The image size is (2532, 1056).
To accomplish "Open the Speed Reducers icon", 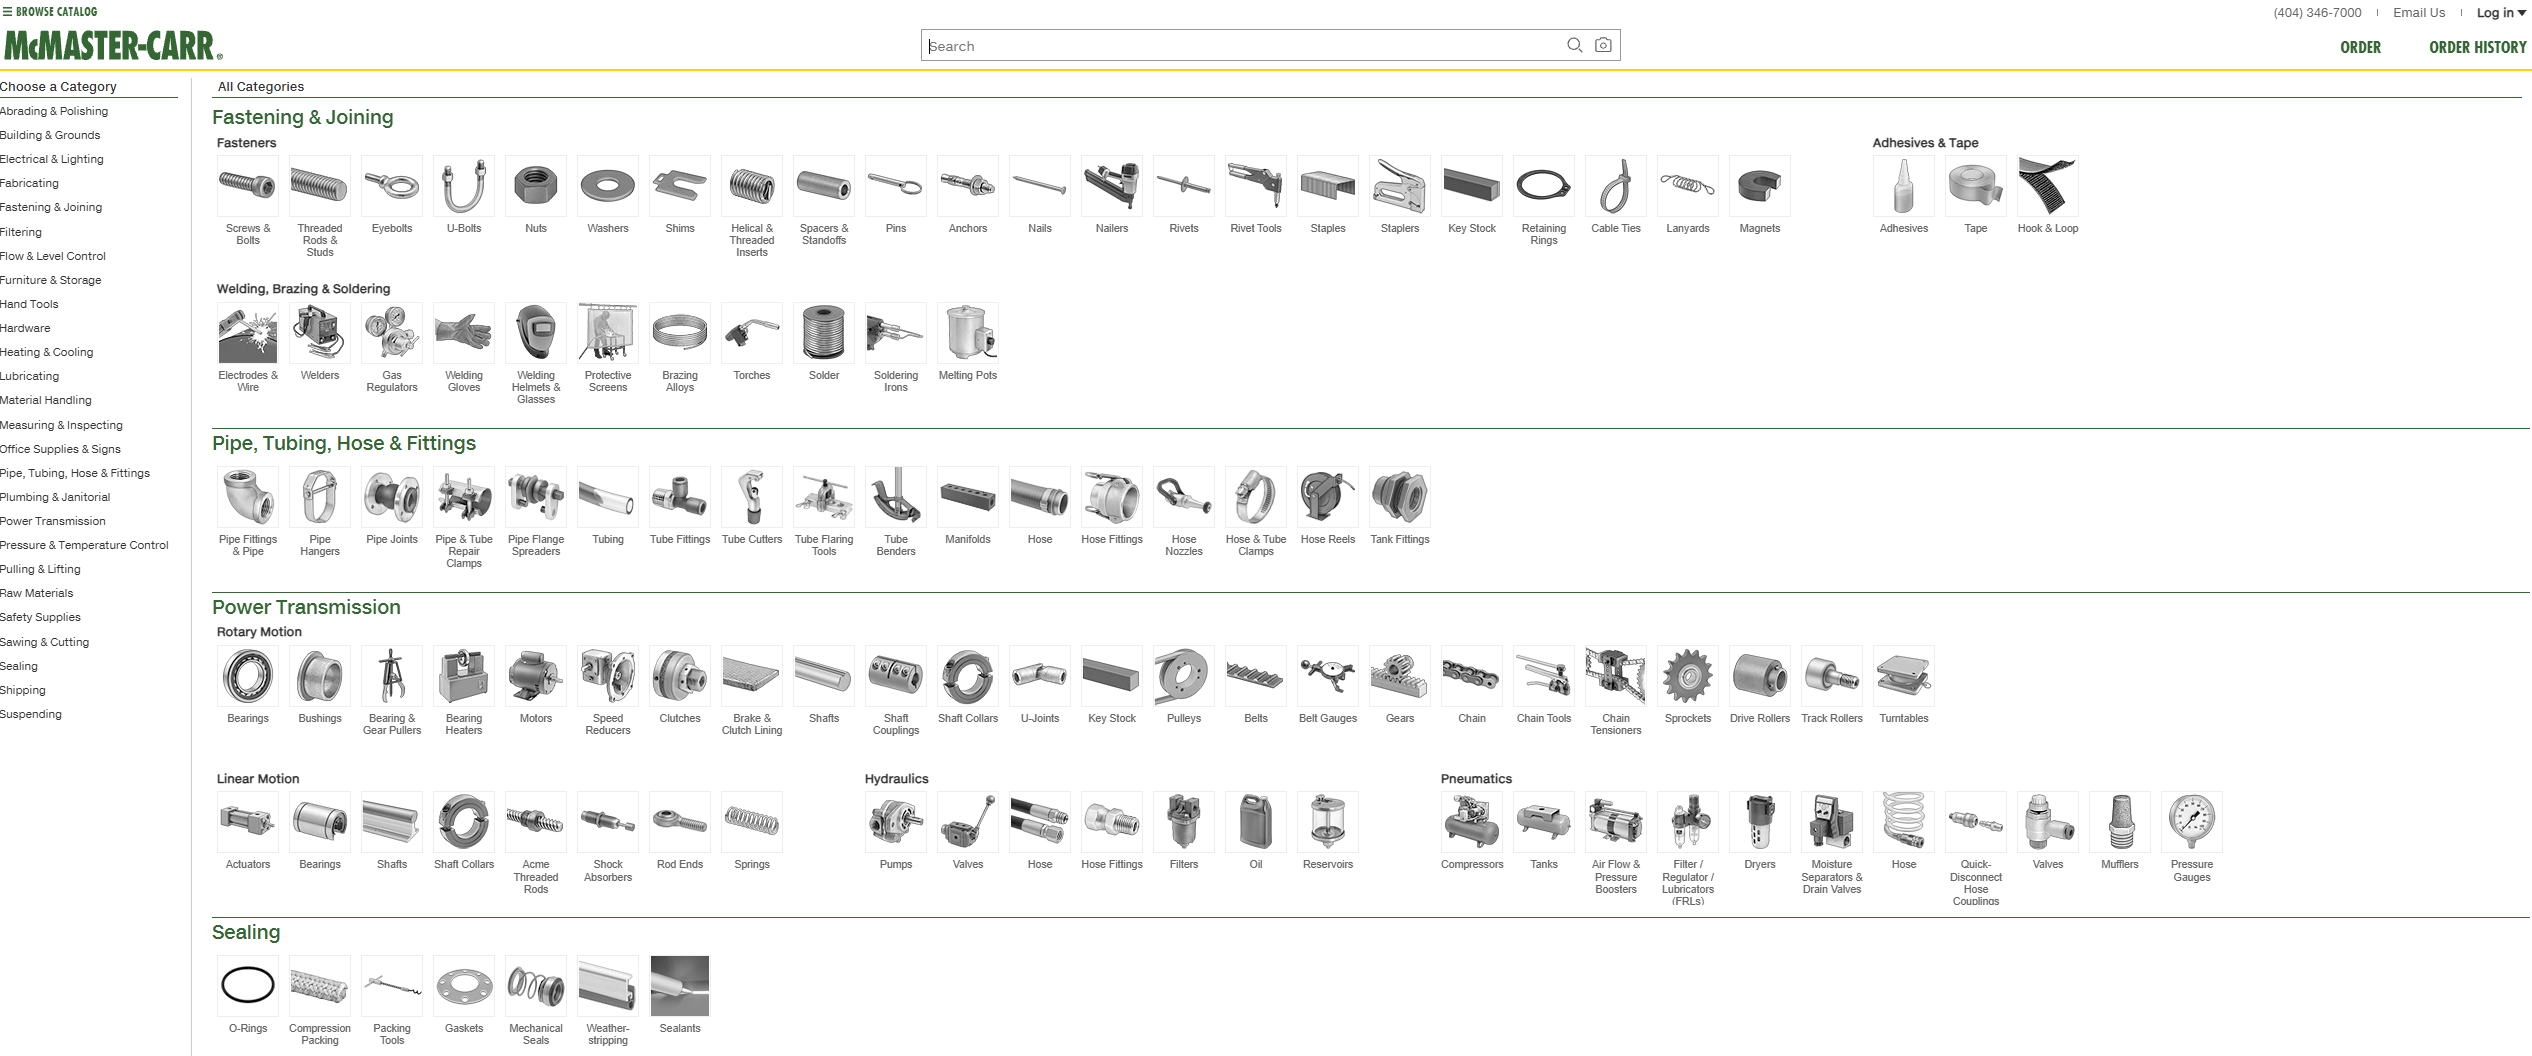I will click(x=608, y=676).
